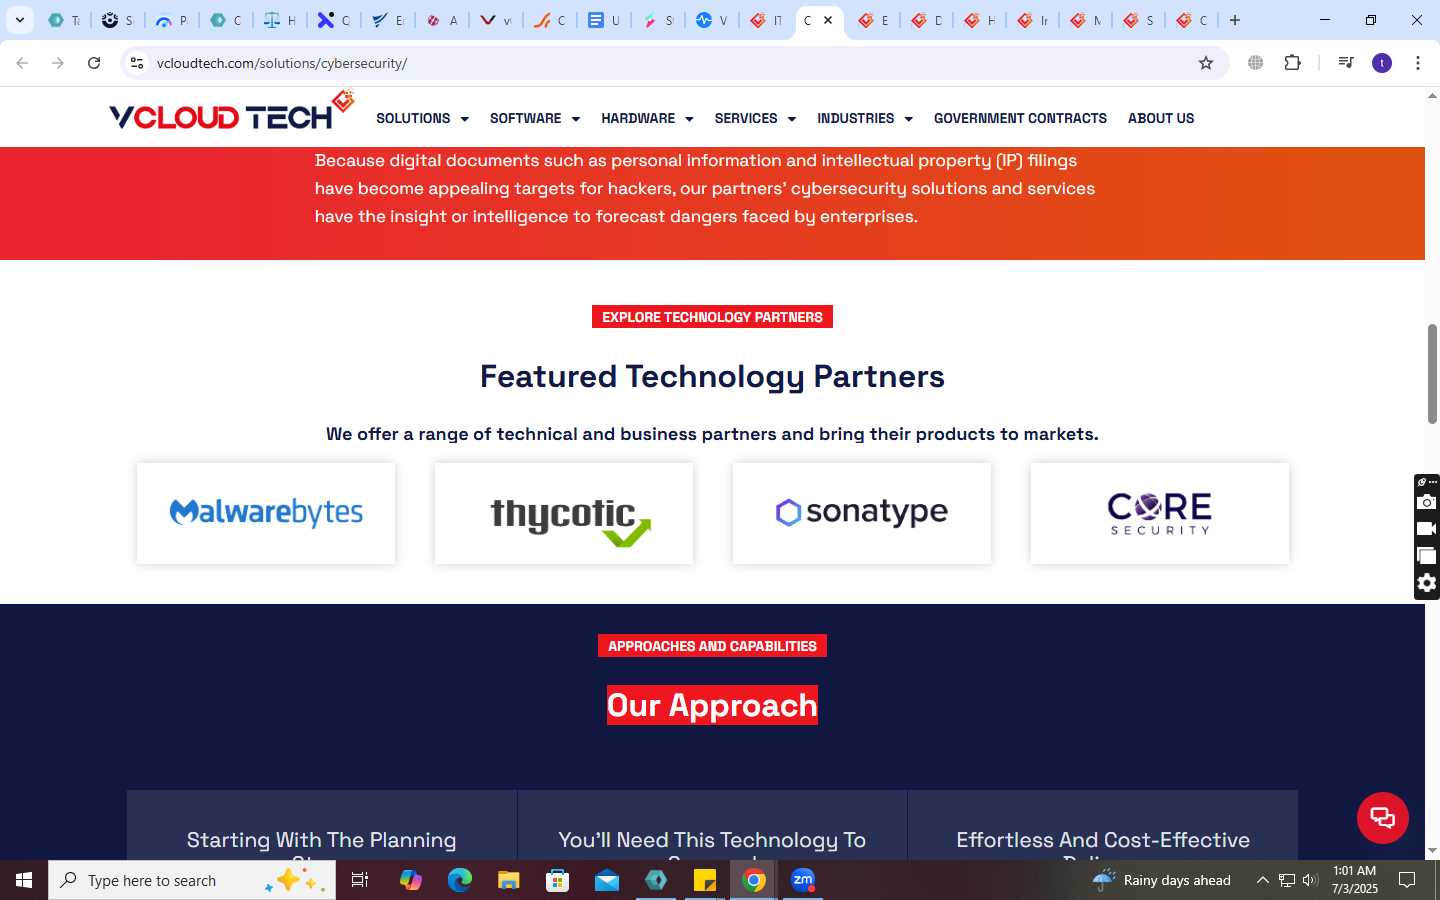Viewport: 1440px width, 900px height.
Task: Open the volume control in system tray
Action: 1310,880
